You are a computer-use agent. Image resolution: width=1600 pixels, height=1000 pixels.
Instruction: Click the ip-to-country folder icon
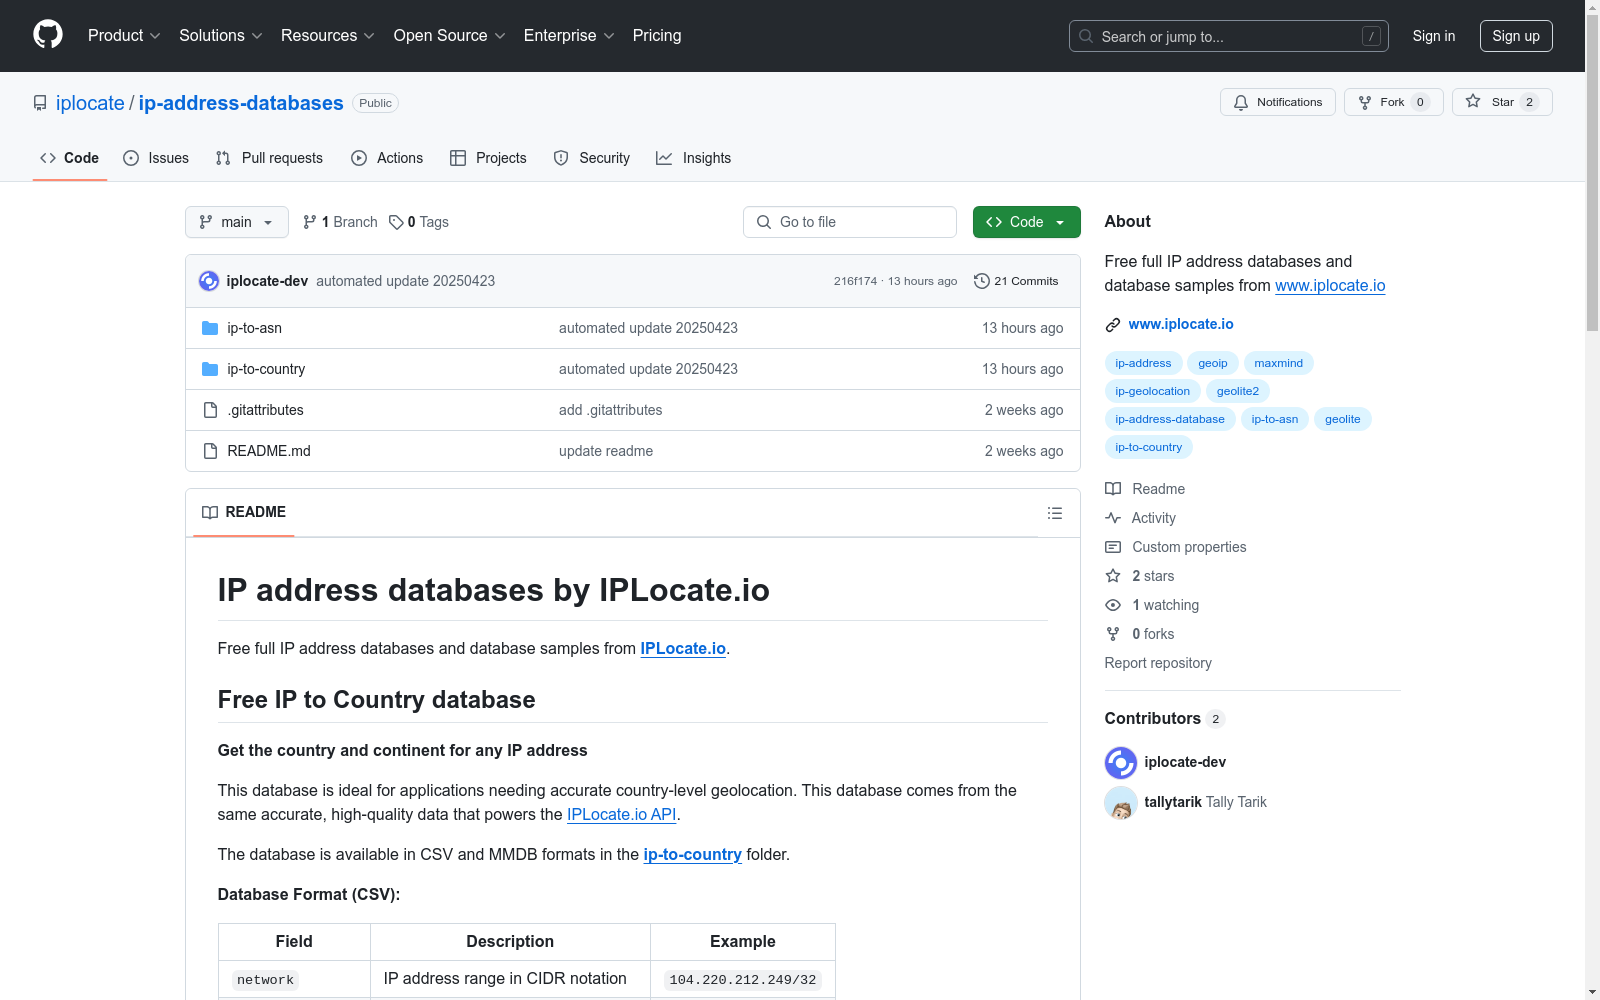click(x=210, y=369)
